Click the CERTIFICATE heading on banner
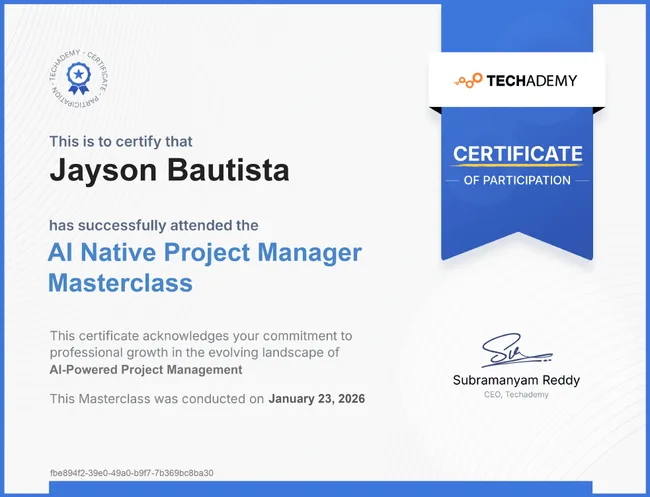The width and height of the screenshot is (650, 497). point(517,154)
